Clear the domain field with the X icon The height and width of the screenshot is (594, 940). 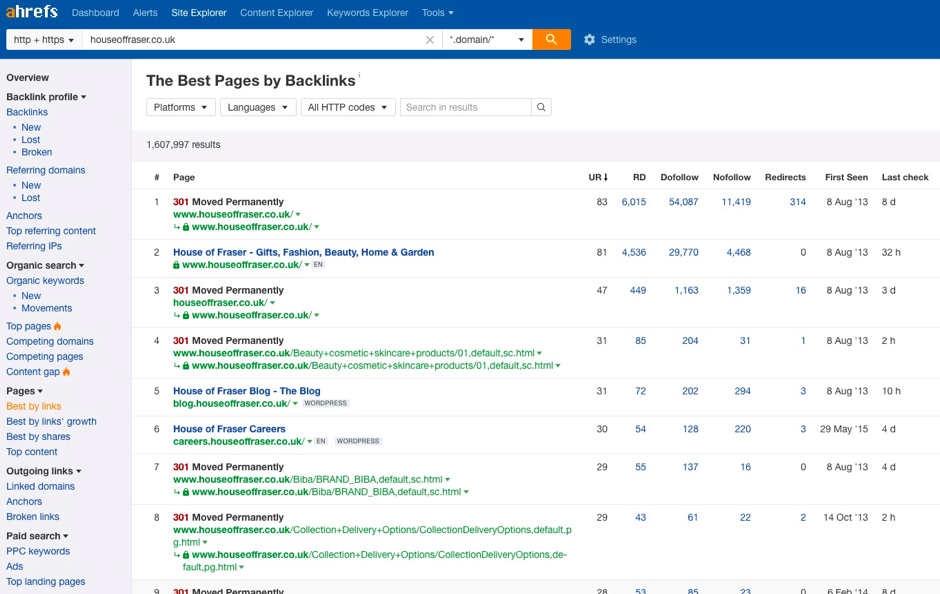(x=430, y=40)
